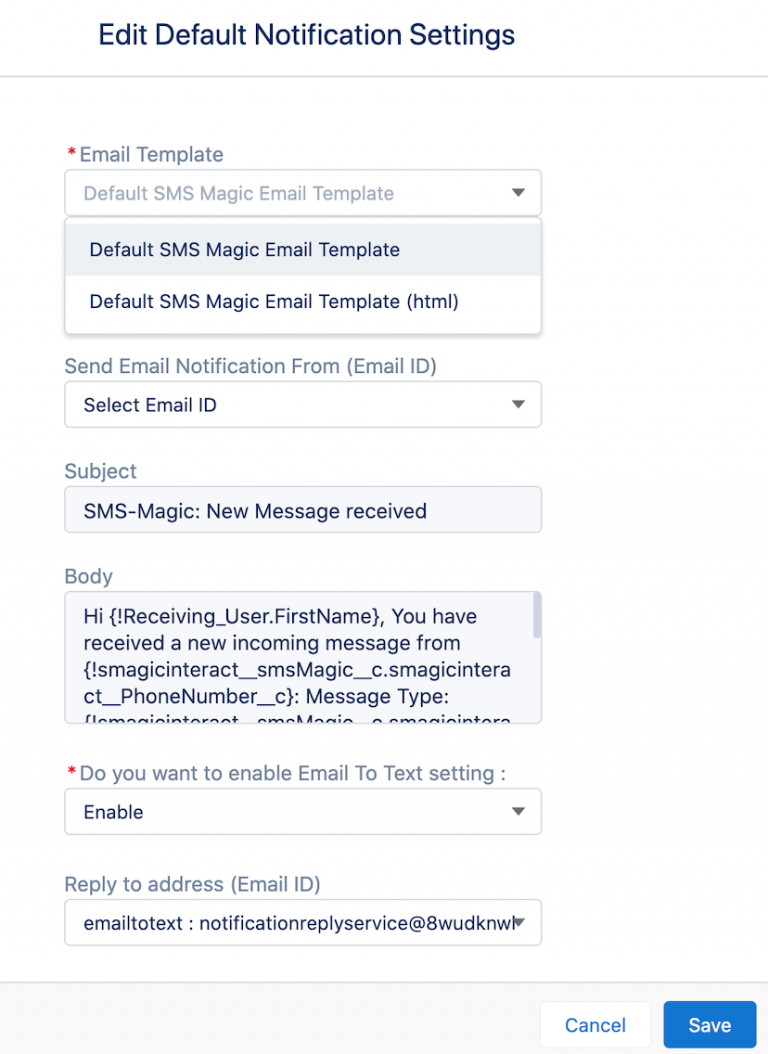
Task: Click the Send Email Notification From label
Action: pos(250,366)
